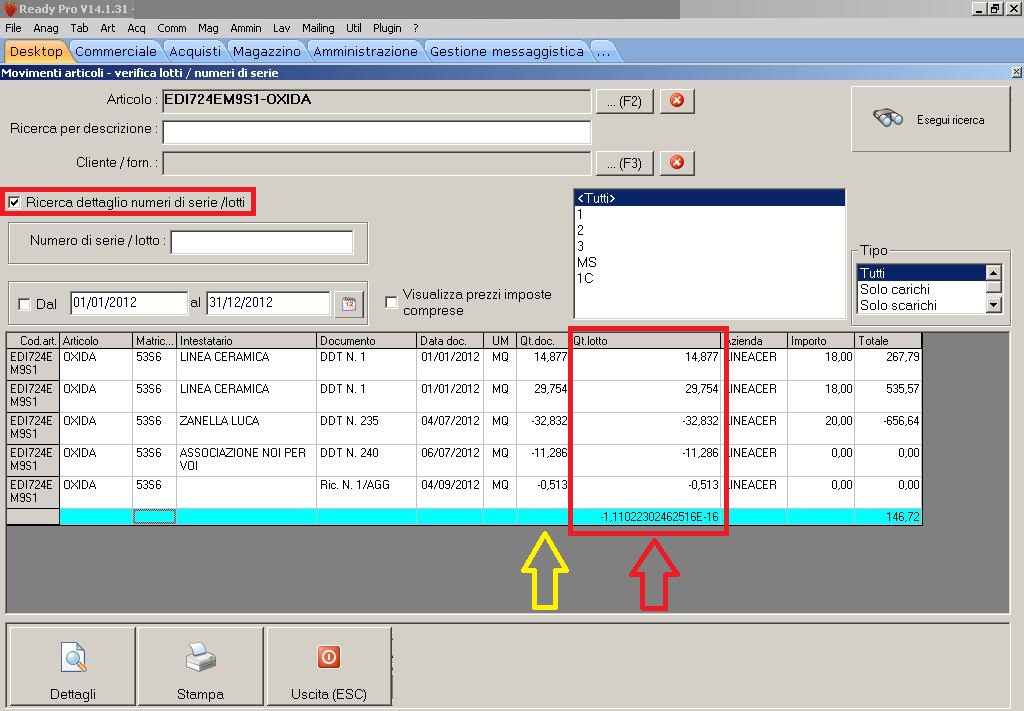Switch to the Acquisti tab
Viewport: 1024px width, 711px height.
click(195, 51)
